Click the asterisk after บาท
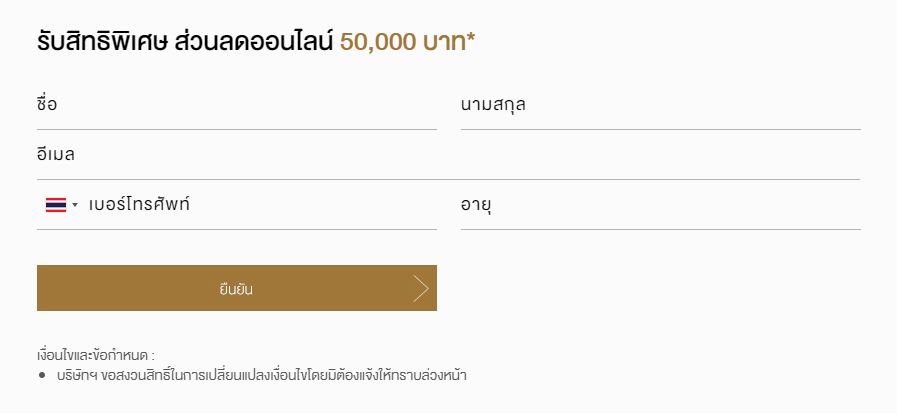Viewport: 897px width, 413px height. click(470, 38)
